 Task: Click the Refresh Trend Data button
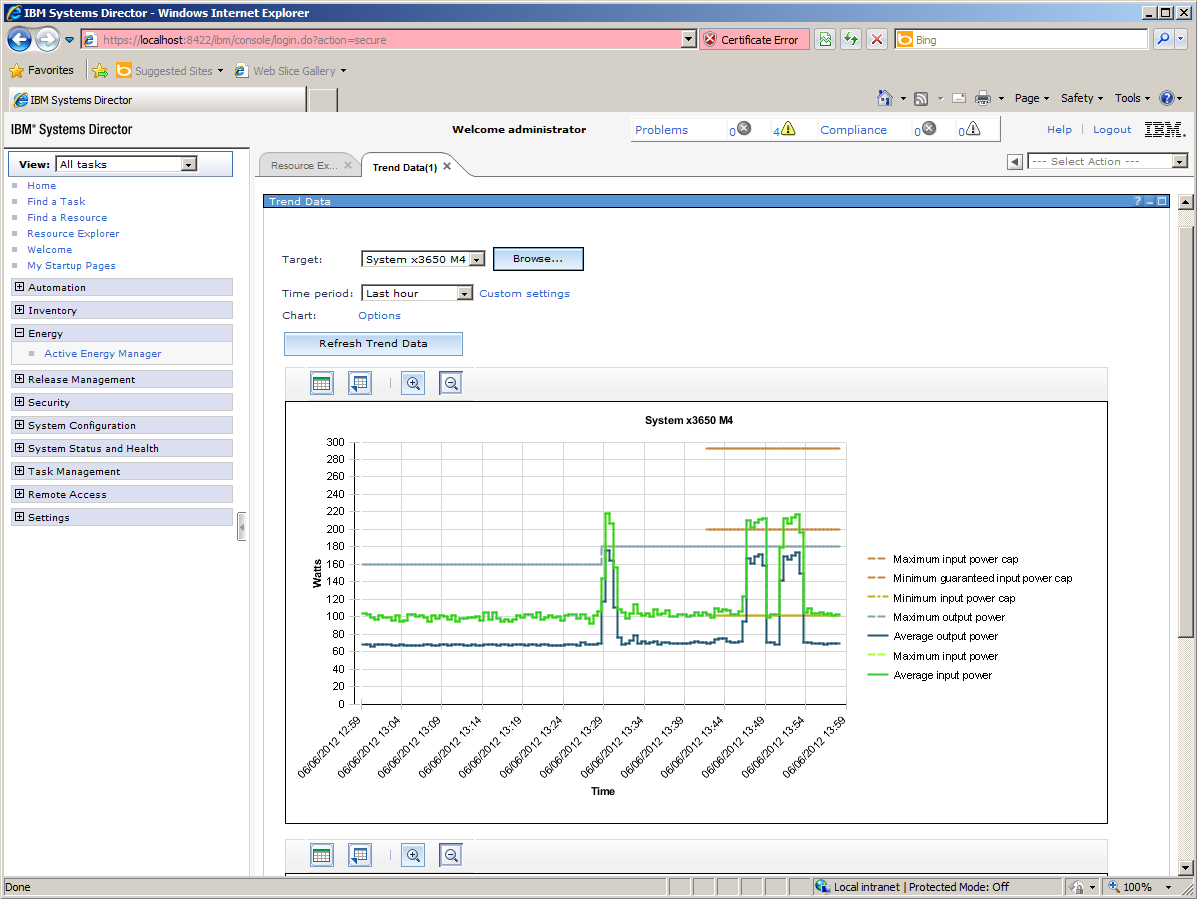tap(373, 343)
